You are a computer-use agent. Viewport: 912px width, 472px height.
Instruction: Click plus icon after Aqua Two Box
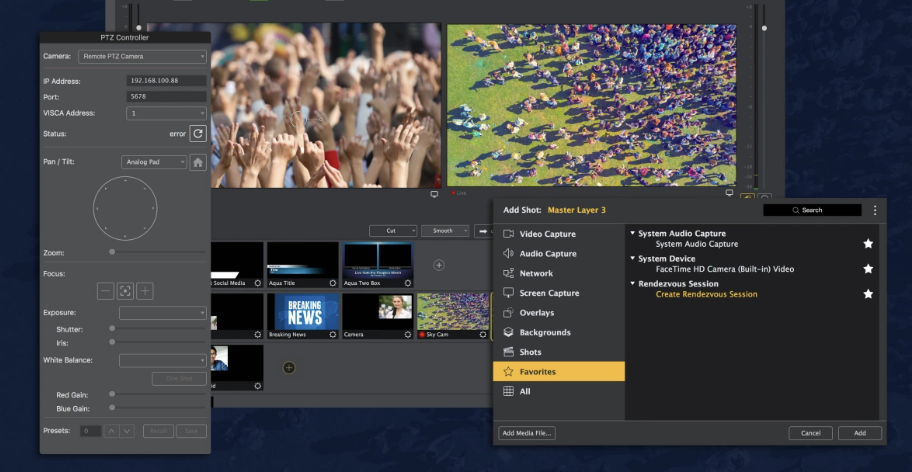[438, 265]
